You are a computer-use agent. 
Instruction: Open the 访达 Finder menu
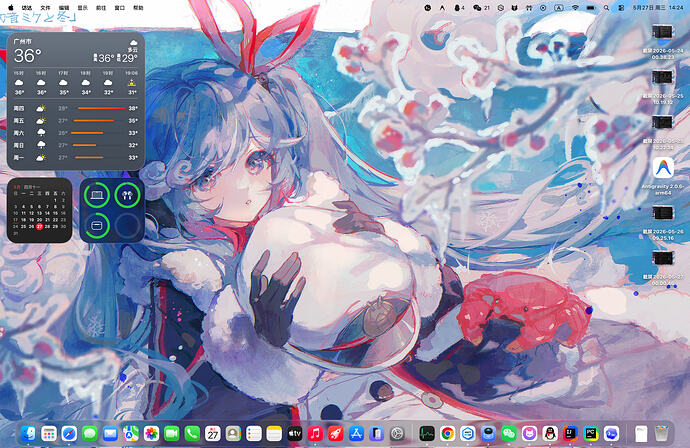(x=27, y=7)
